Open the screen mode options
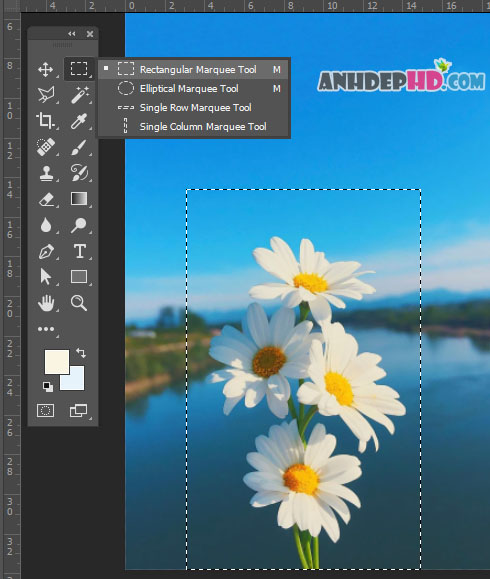Viewport: 490px width, 579px height. coord(79,410)
